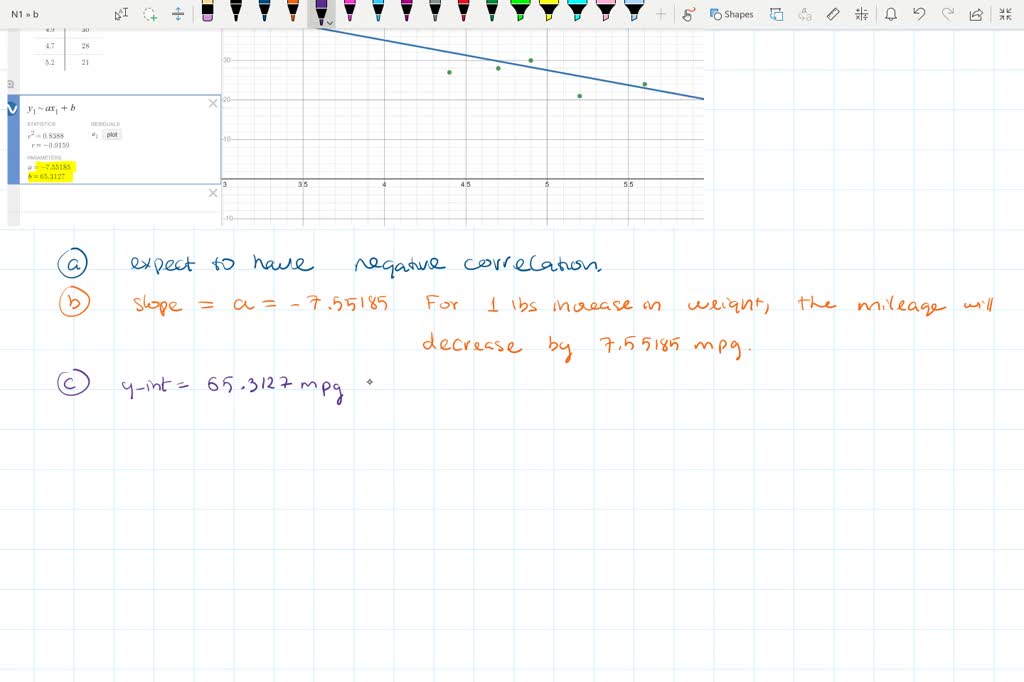Open the purple pen options chevron

330,22
